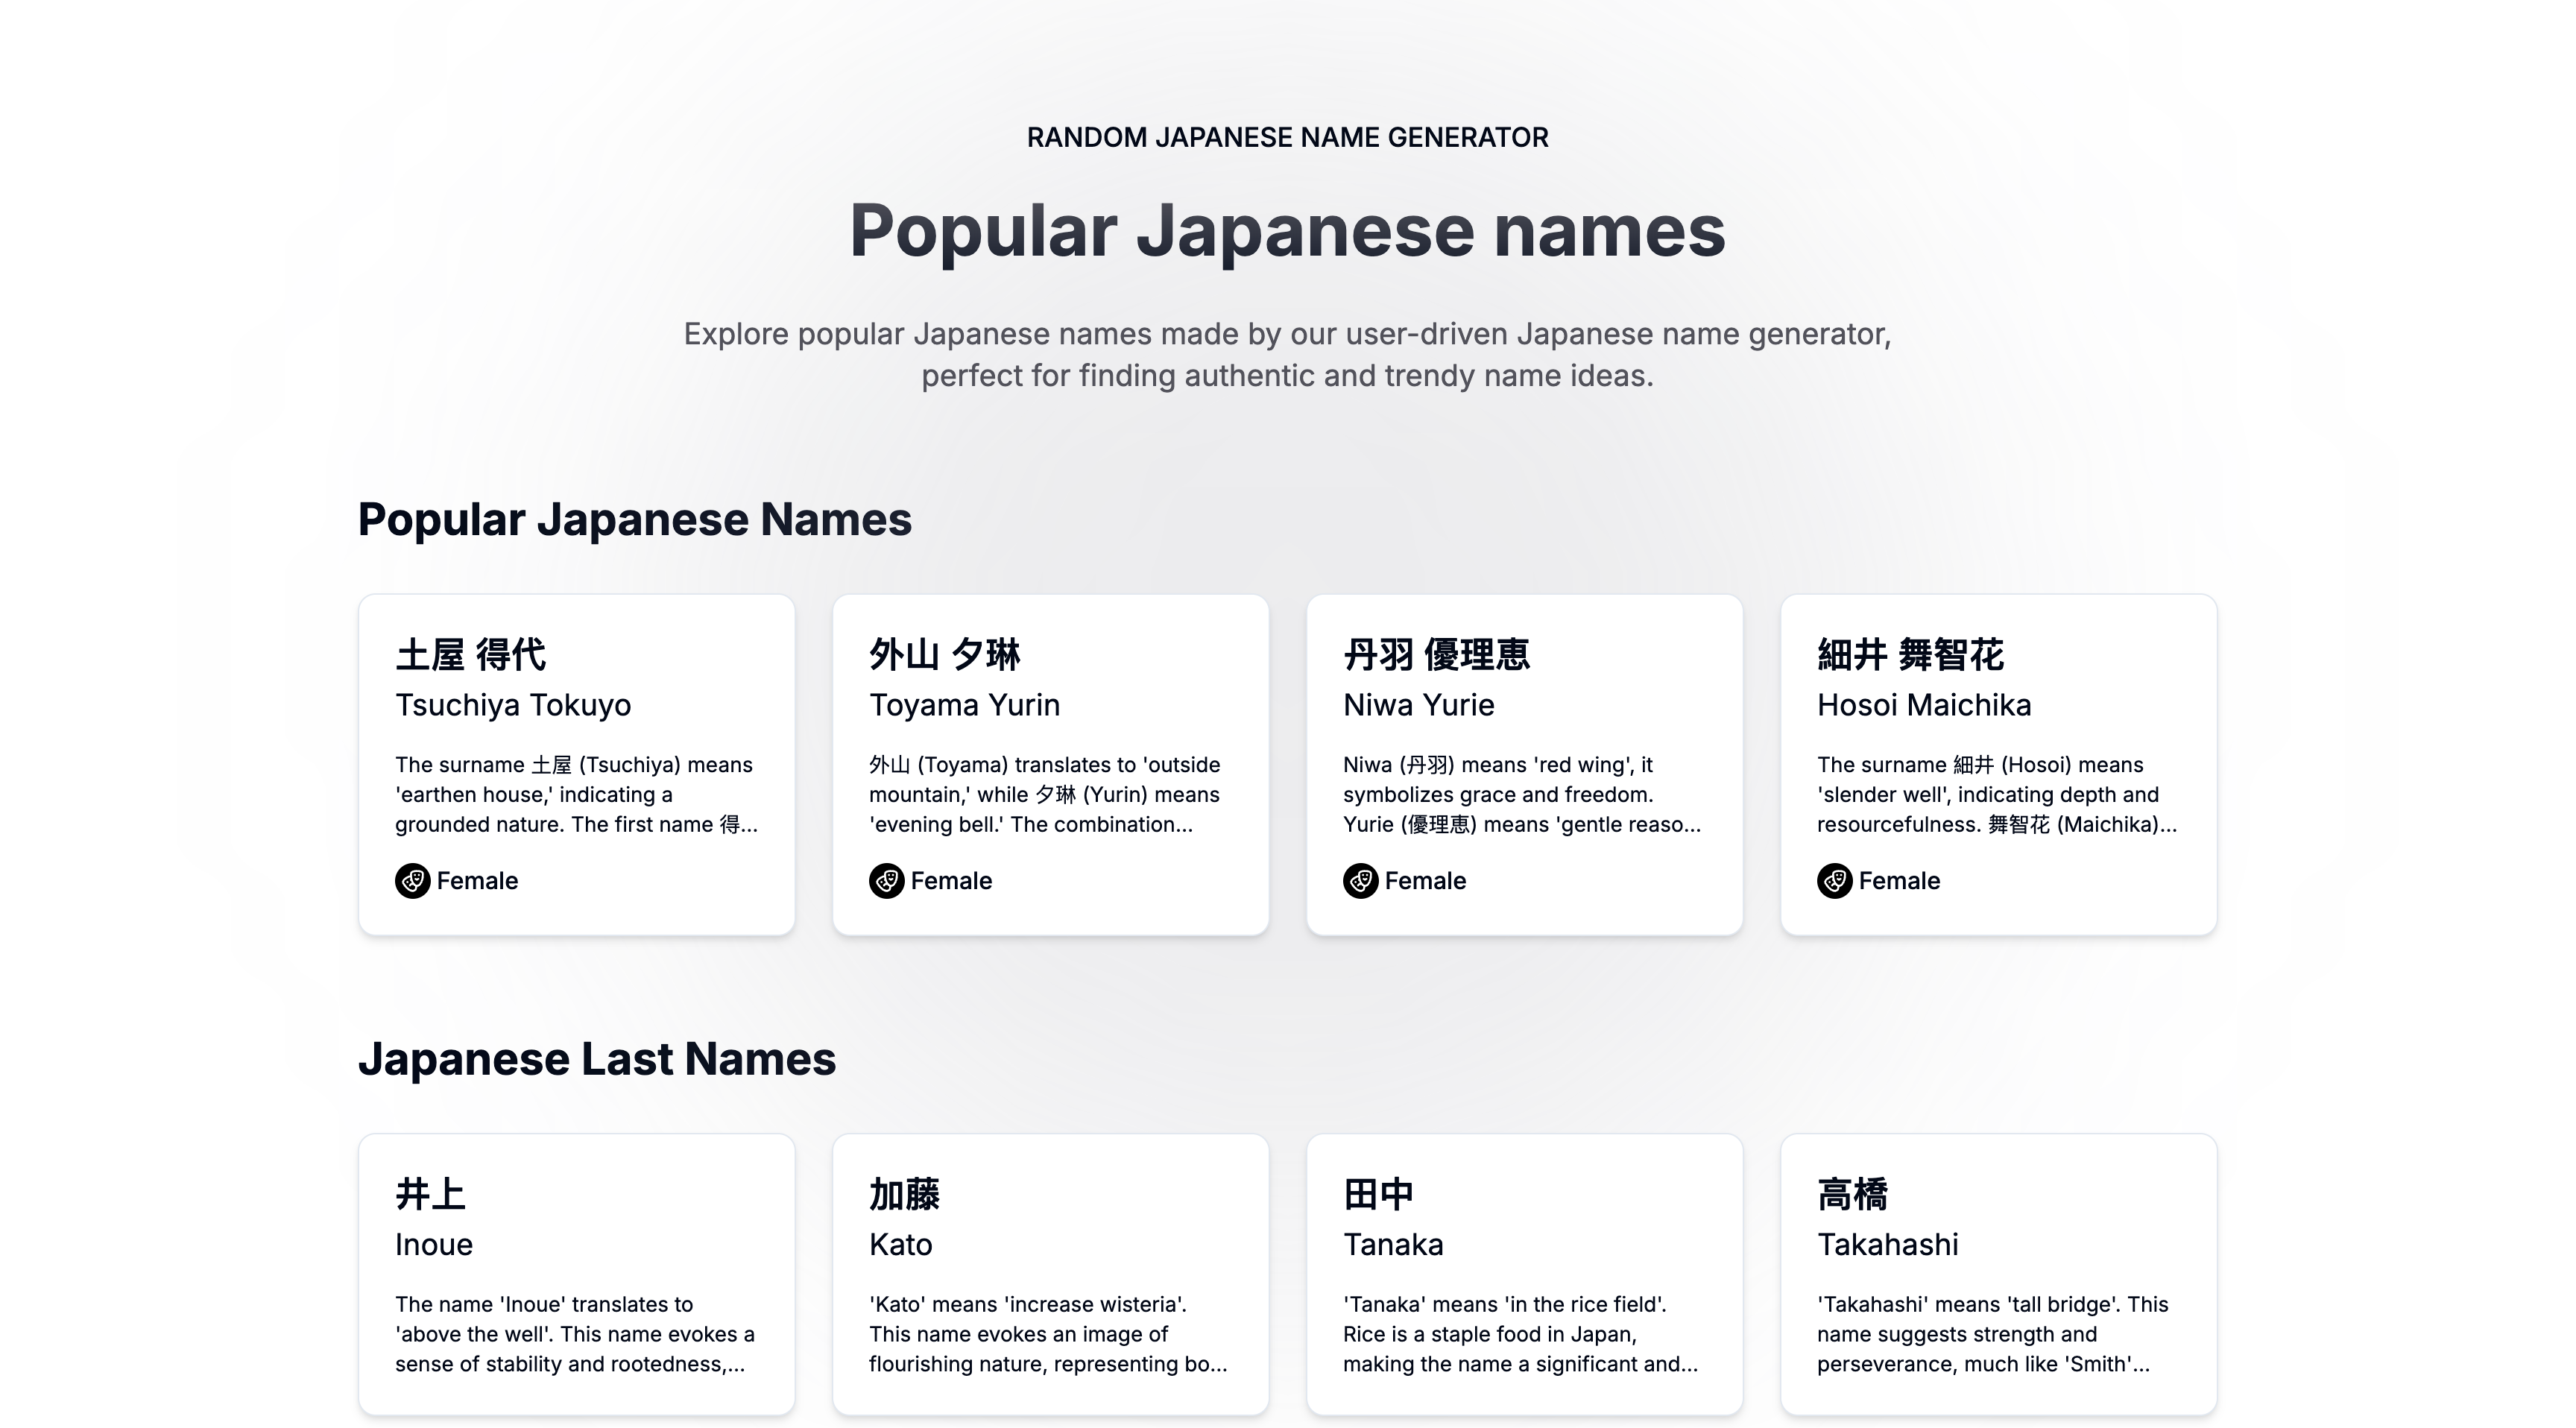Click the gender icon on Hosoi Maichika card

[1834, 881]
